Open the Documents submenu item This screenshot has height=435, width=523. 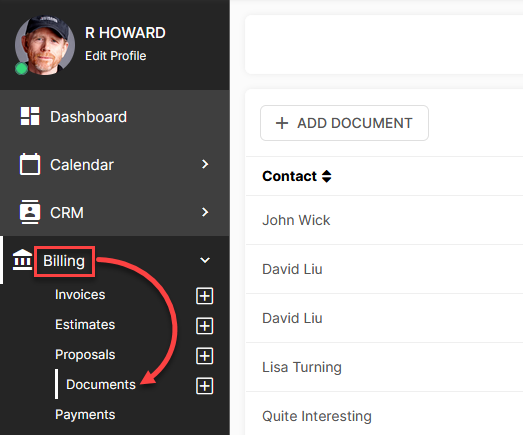101,384
